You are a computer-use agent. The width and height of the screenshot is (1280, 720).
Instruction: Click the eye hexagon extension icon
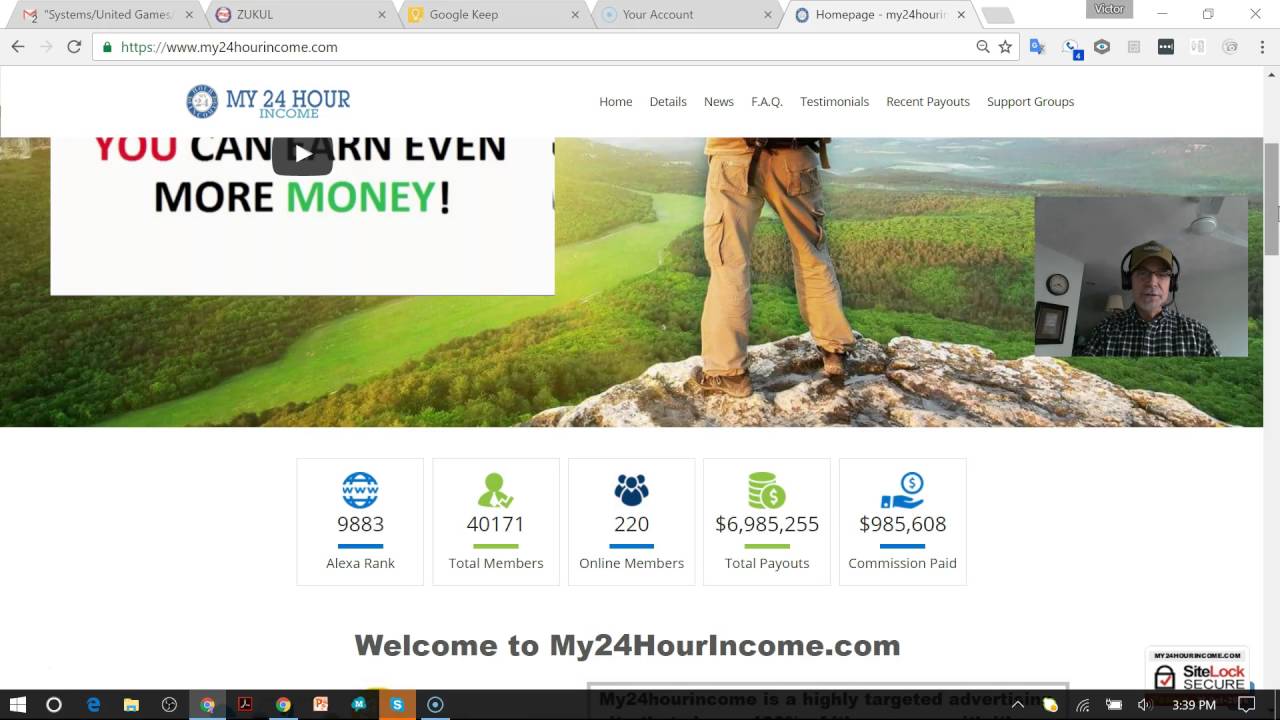(x=1102, y=47)
